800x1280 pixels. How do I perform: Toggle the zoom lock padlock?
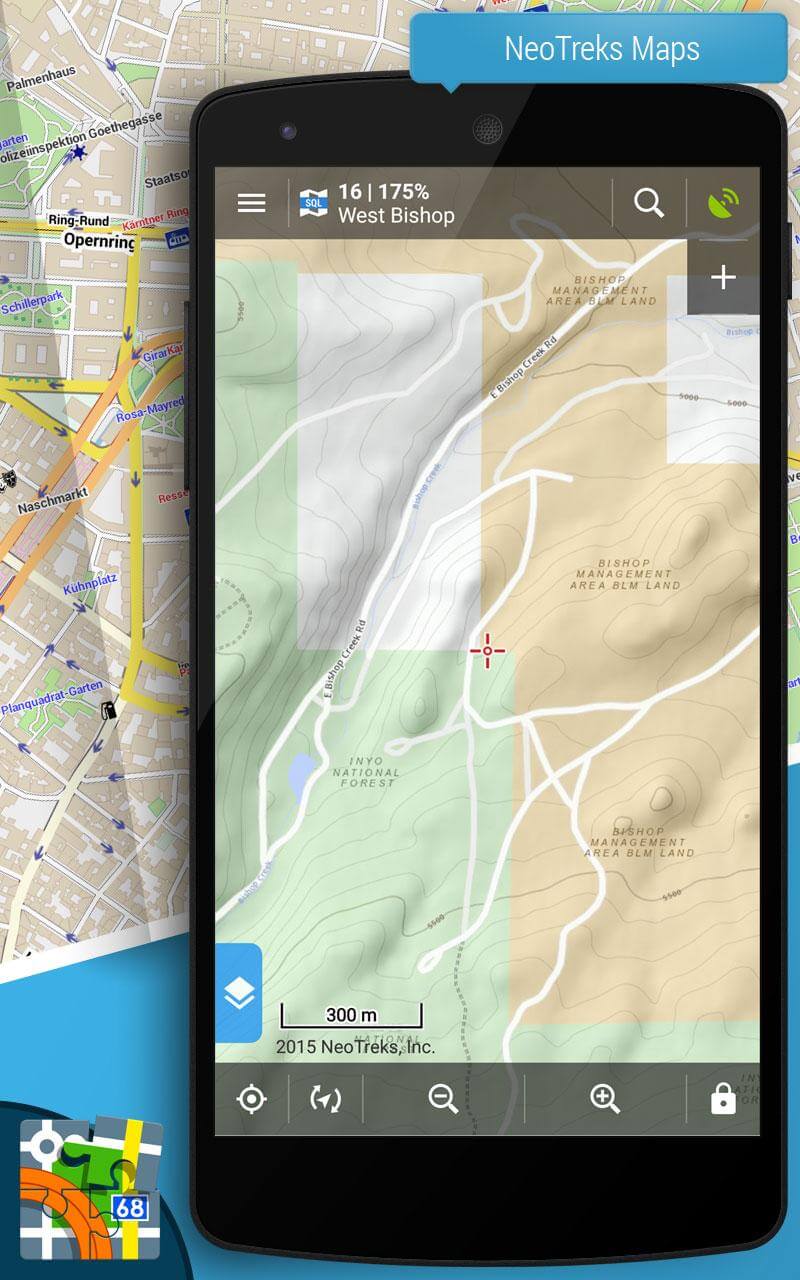click(x=722, y=1100)
